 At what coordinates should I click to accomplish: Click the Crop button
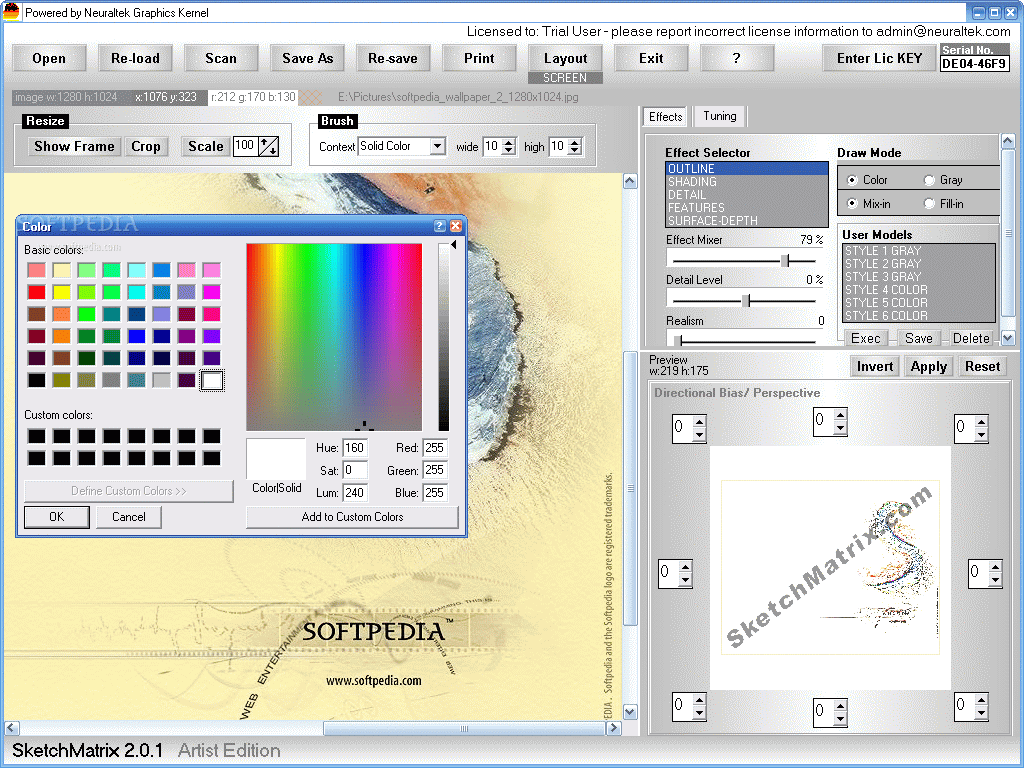click(x=146, y=146)
